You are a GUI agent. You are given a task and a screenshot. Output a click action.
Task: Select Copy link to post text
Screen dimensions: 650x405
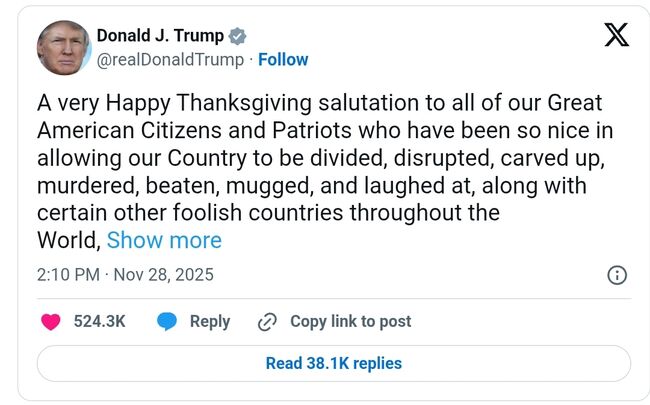point(350,322)
